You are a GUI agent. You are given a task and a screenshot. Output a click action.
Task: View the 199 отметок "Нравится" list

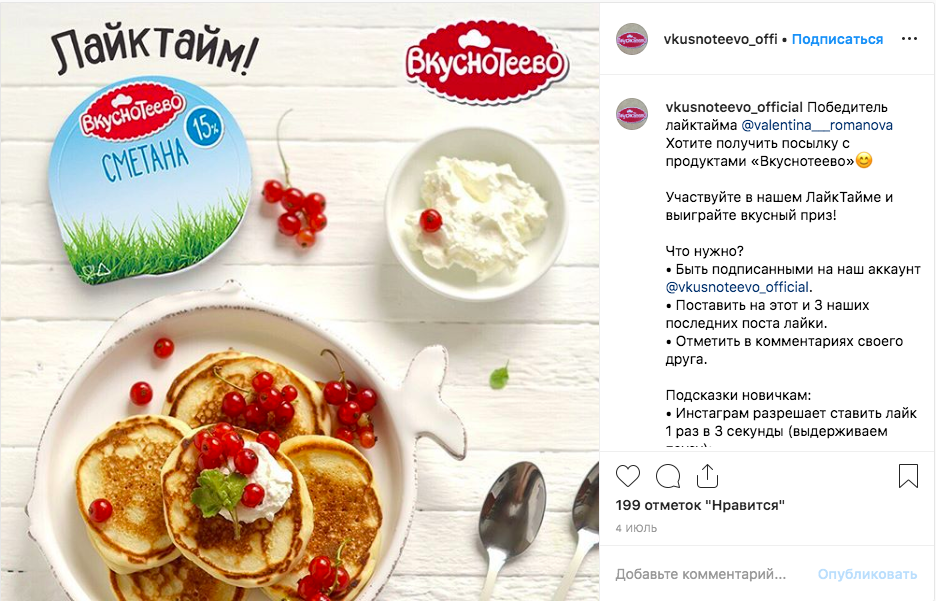pos(700,506)
